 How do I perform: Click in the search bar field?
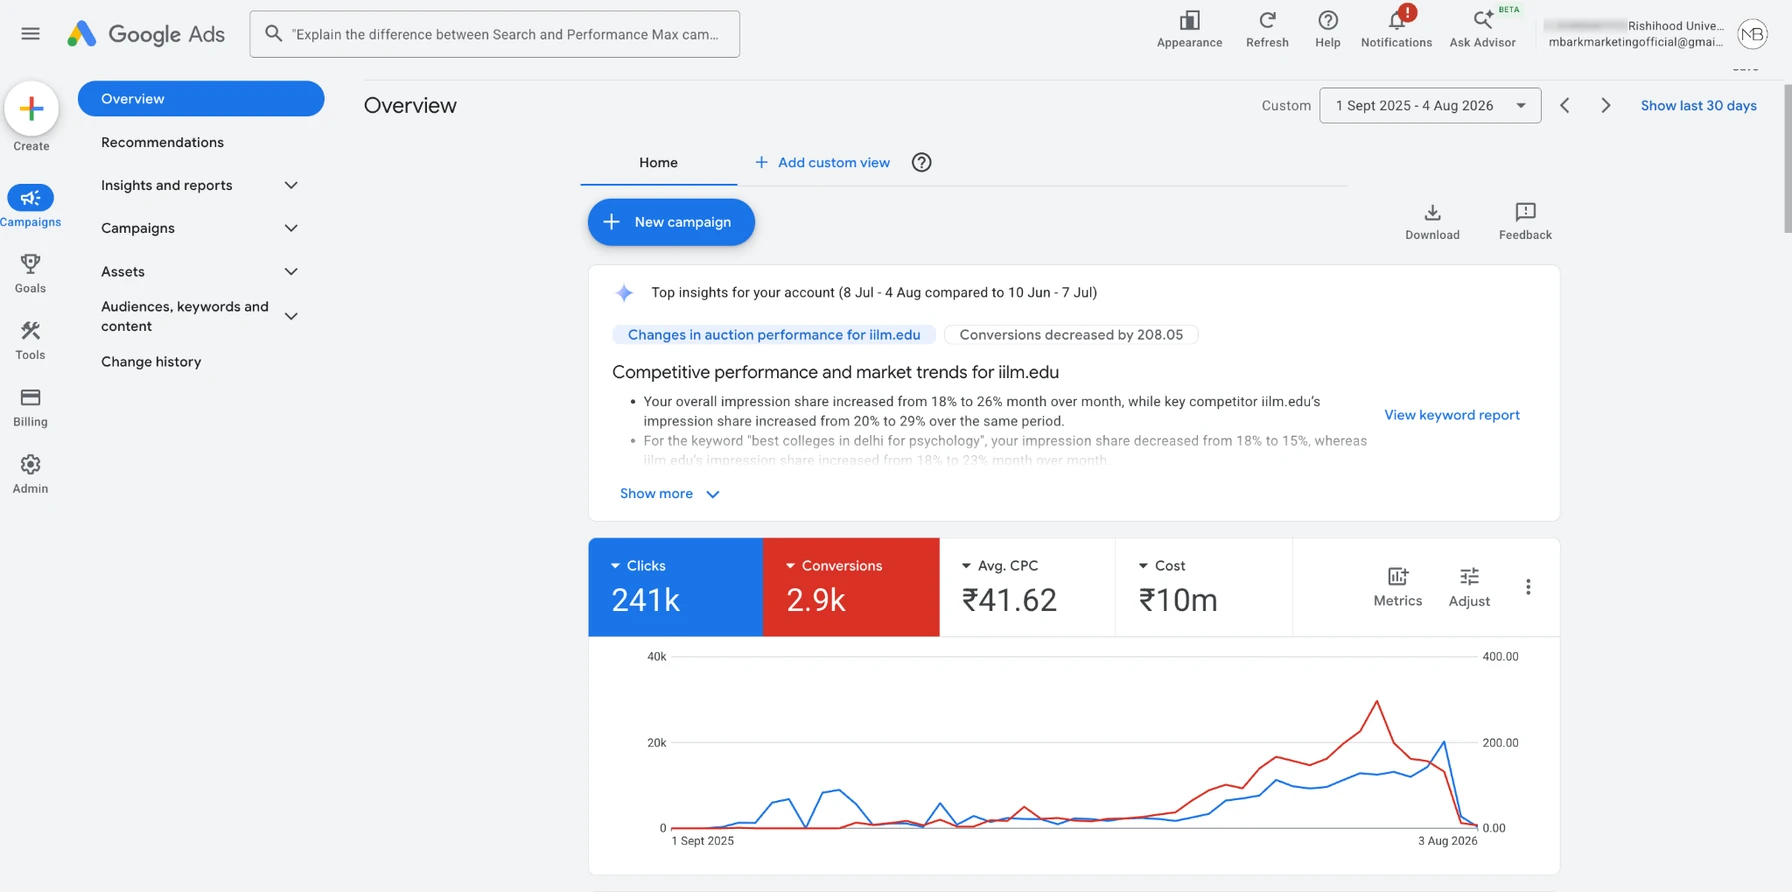click(495, 34)
